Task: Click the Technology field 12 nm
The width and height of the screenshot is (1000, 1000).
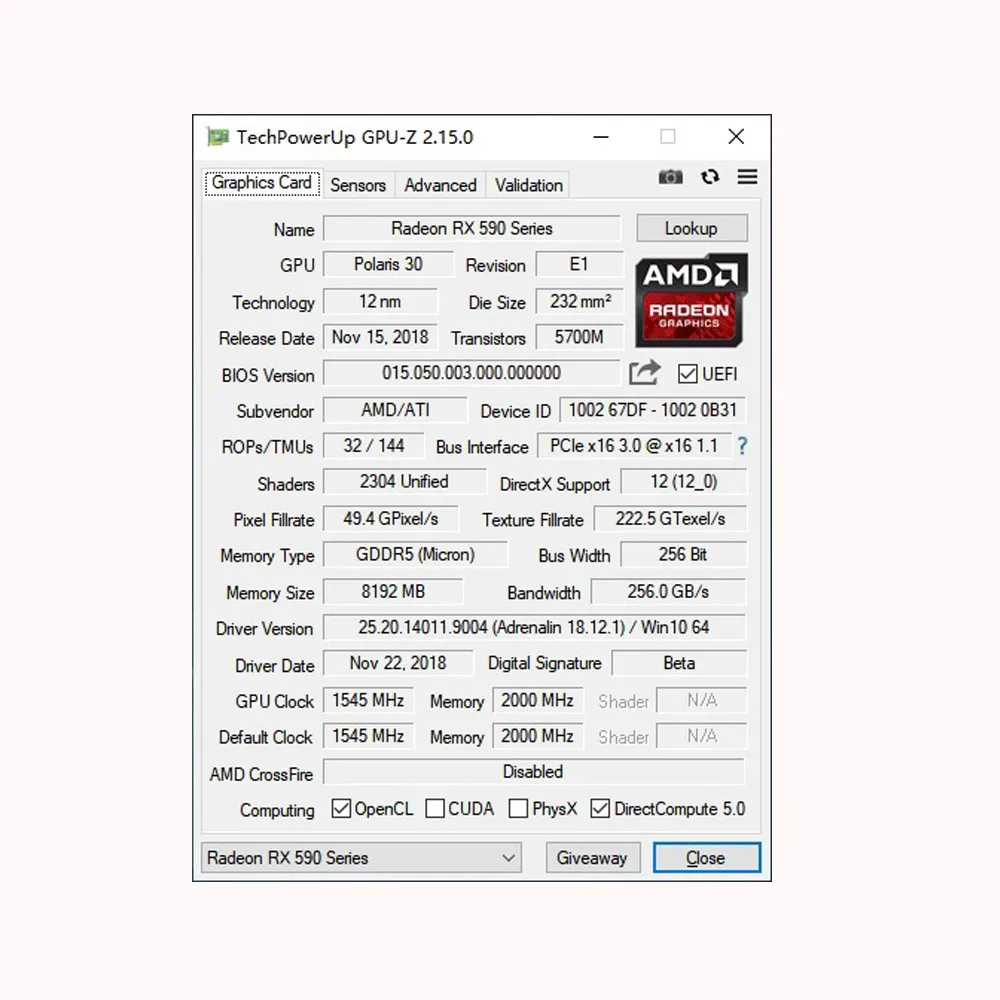Action: pyautogui.click(x=381, y=301)
